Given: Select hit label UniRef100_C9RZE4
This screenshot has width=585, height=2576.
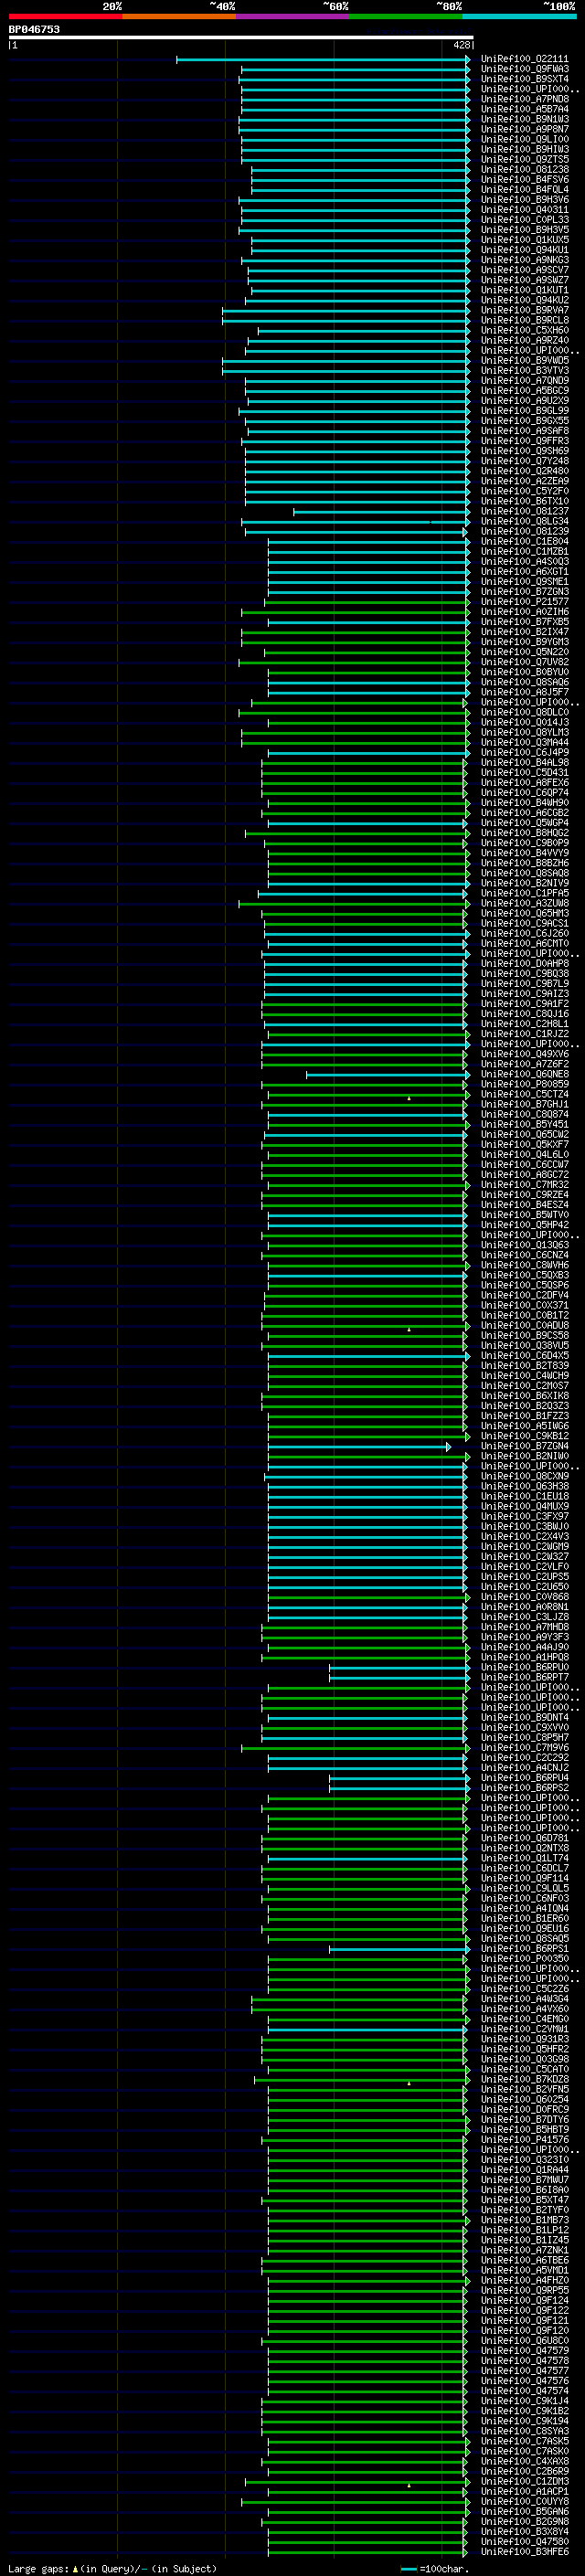Looking at the screenshot, I should [x=524, y=1195].
